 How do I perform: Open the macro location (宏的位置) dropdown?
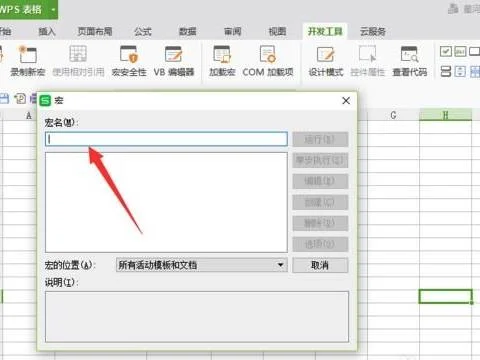(x=202, y=265)
